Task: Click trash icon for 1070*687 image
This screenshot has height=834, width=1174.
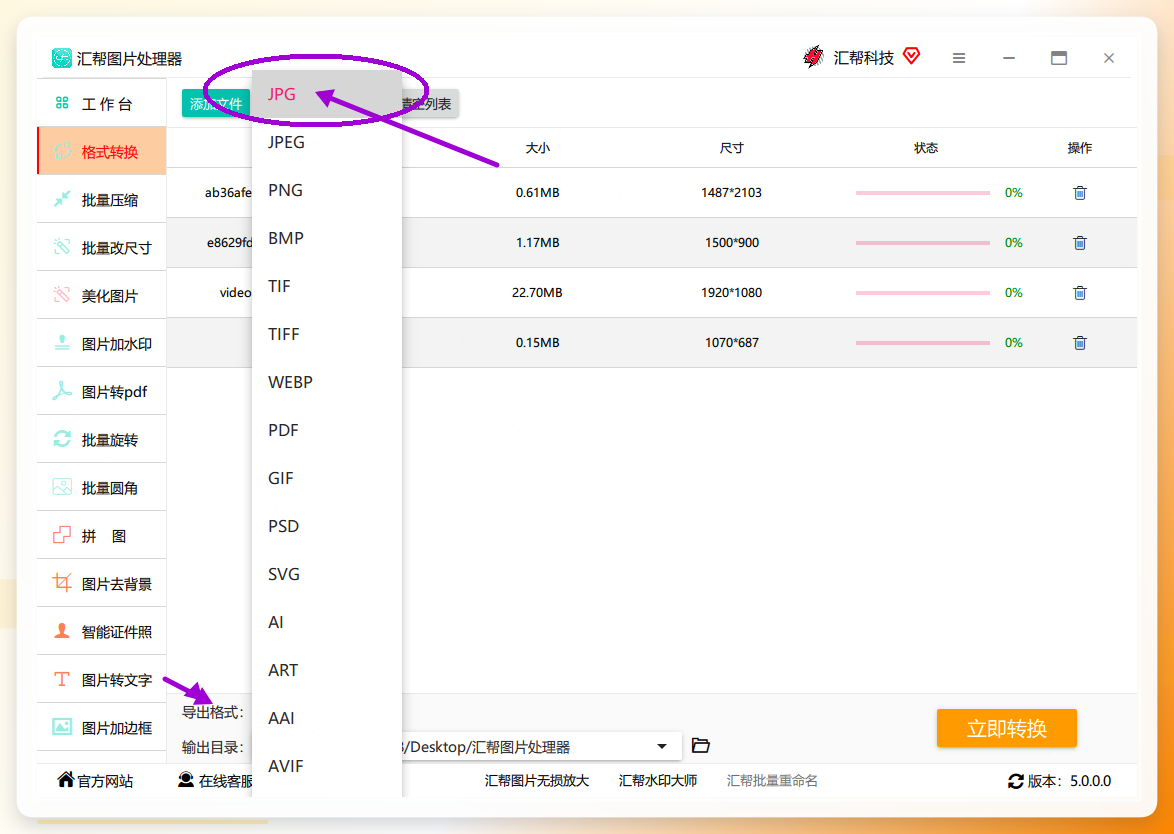Action: coord(1080,343)
